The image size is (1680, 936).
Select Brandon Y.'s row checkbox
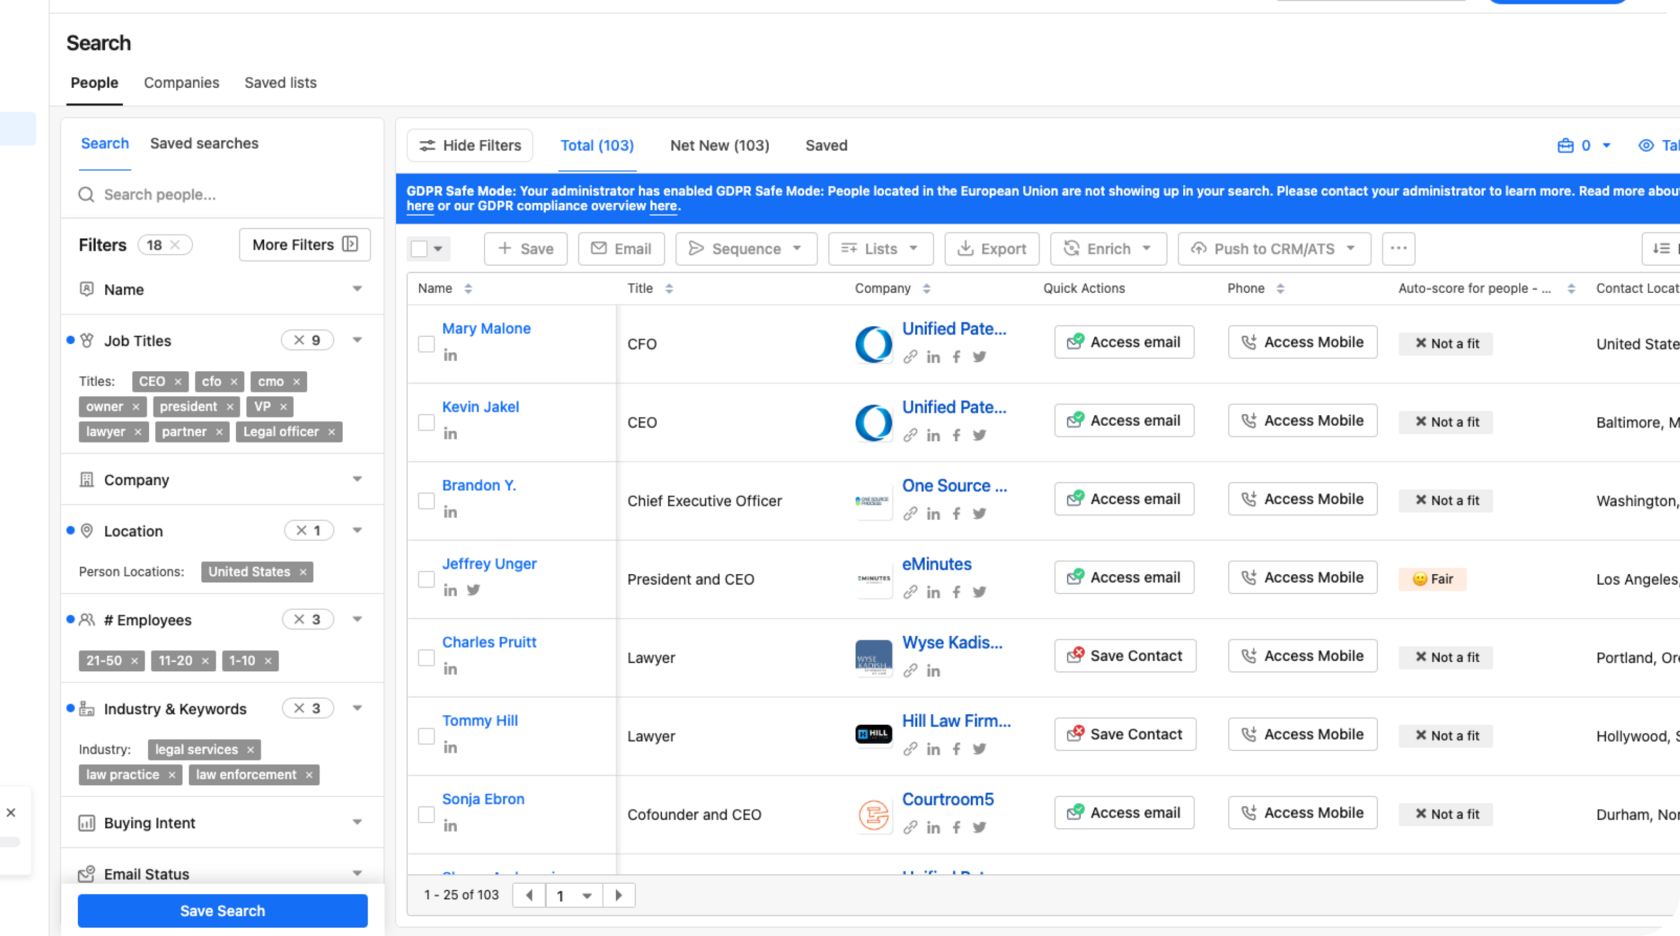[x=426, y=501]
